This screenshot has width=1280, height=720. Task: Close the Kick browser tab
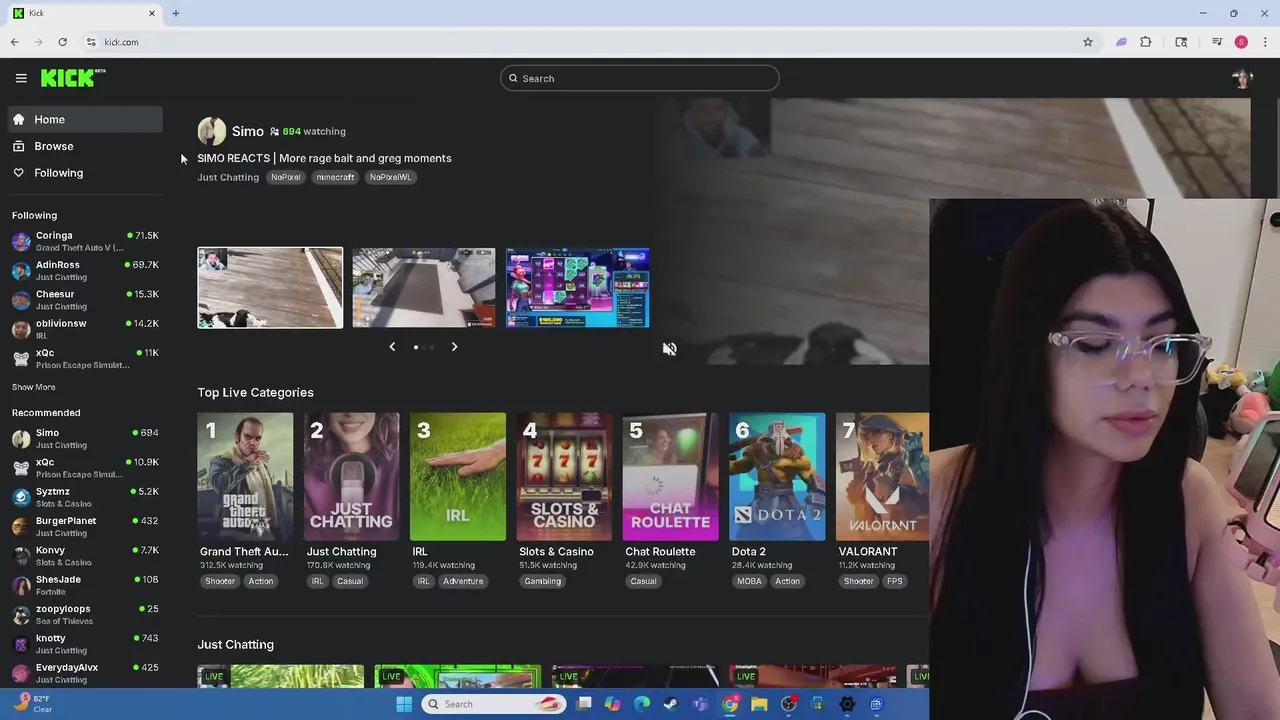[x=152, y=13]
